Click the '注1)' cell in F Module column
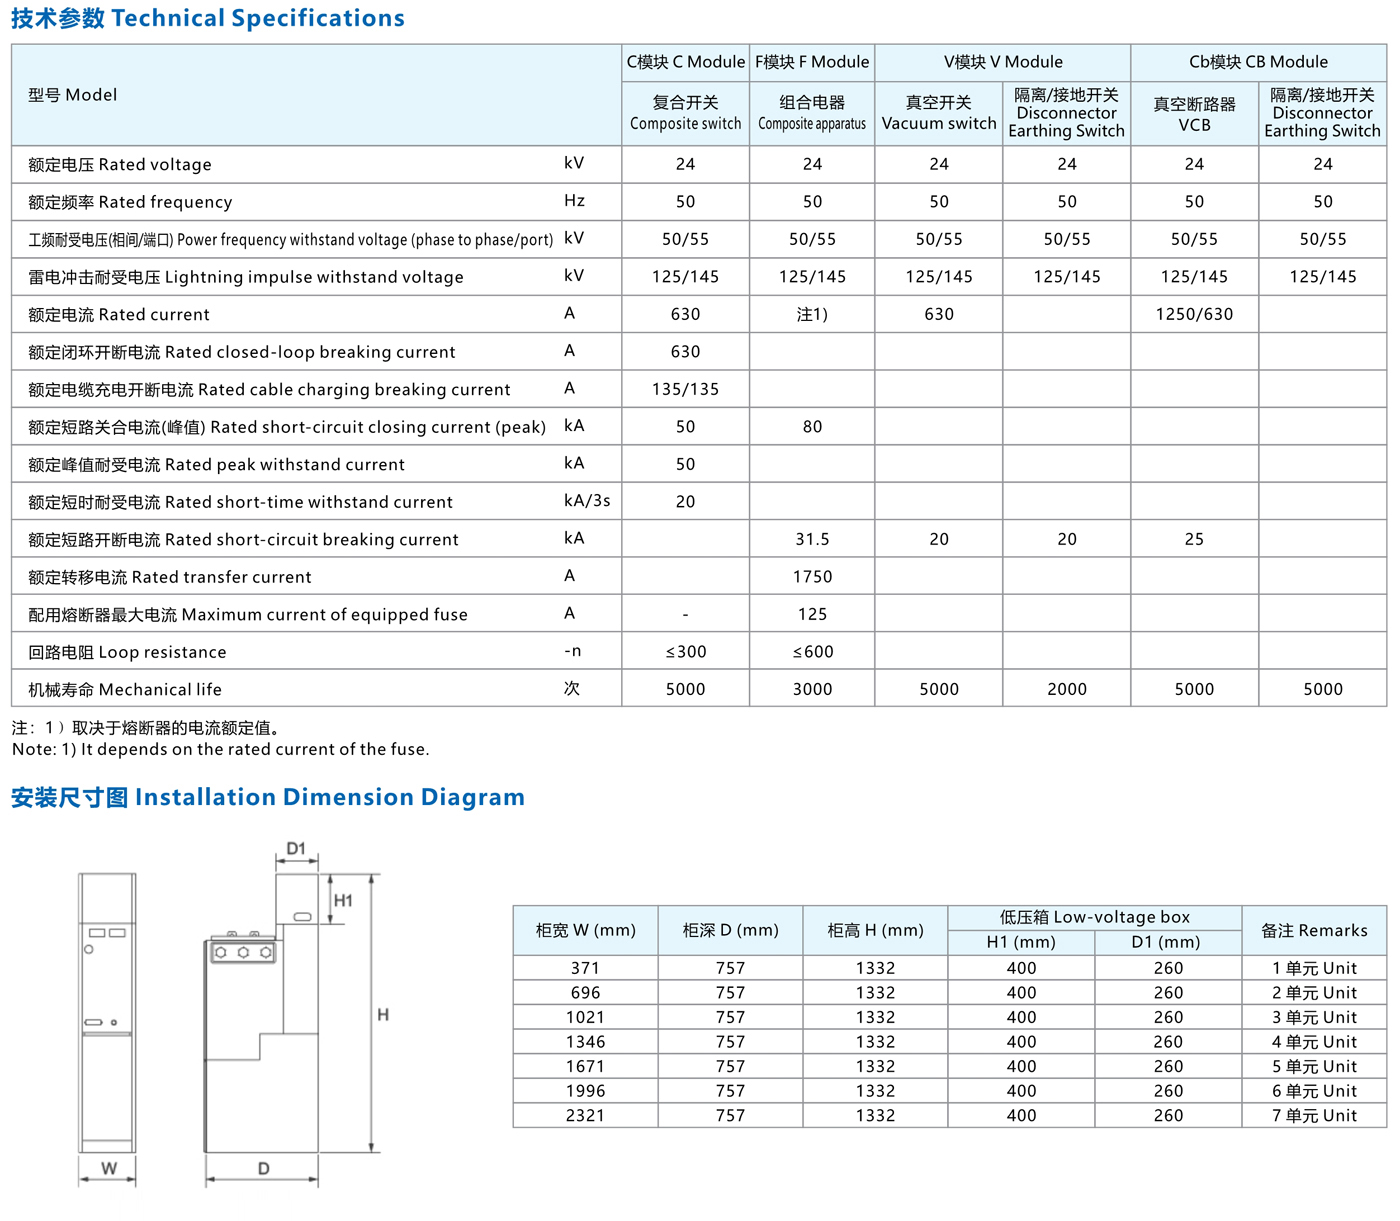 (812, 314)
